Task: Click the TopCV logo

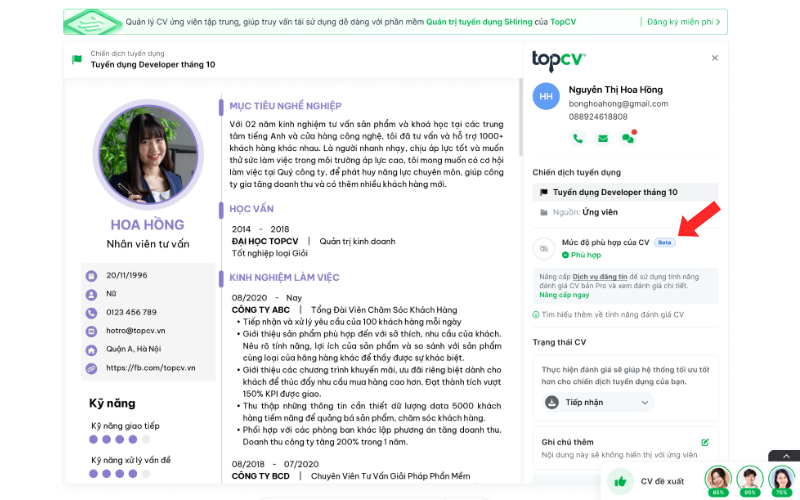Action: tap(559, 60)
